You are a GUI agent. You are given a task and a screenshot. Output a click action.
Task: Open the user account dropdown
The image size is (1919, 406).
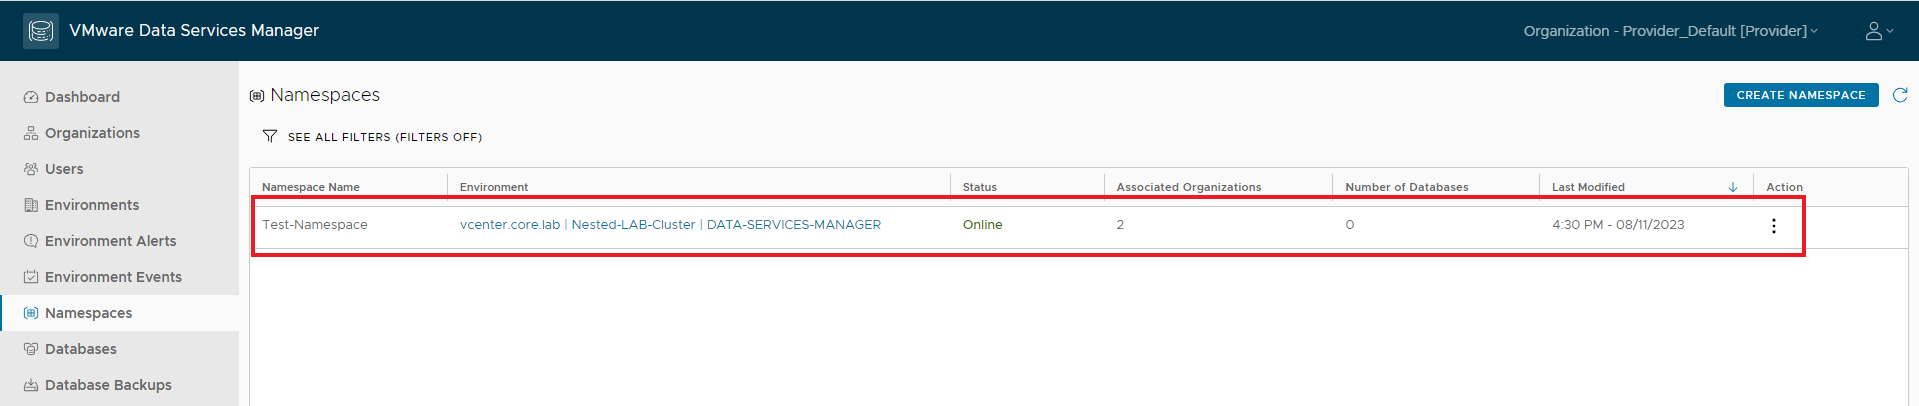pyautogui.click(x=1879, y=31)
